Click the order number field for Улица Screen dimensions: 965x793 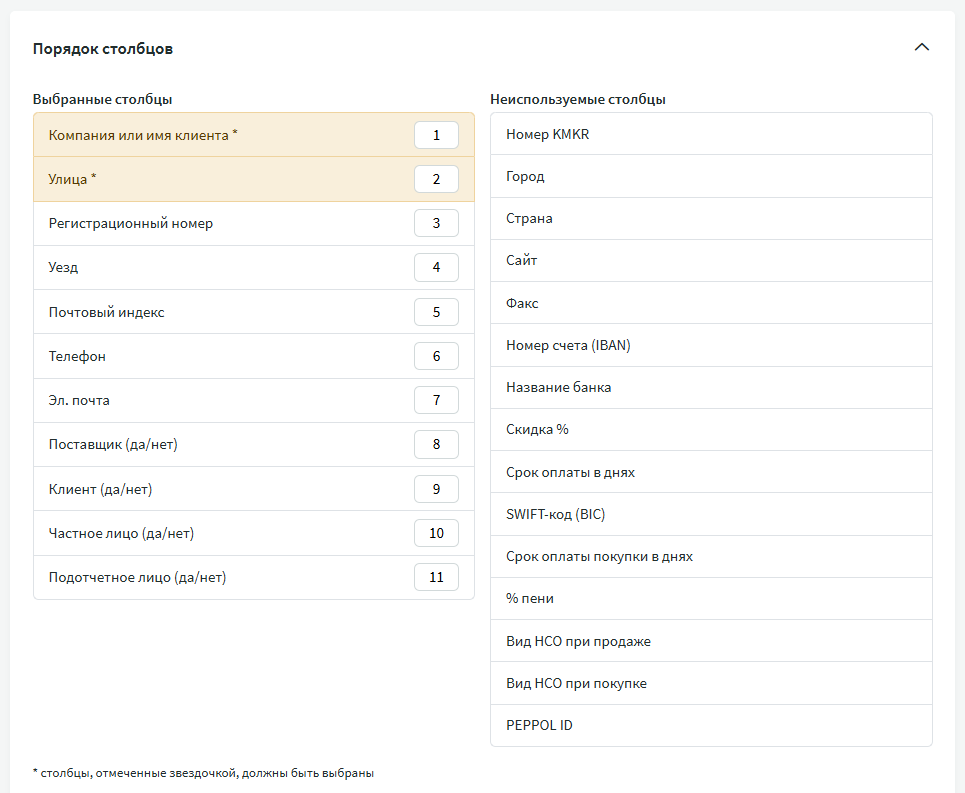(436, 179)
